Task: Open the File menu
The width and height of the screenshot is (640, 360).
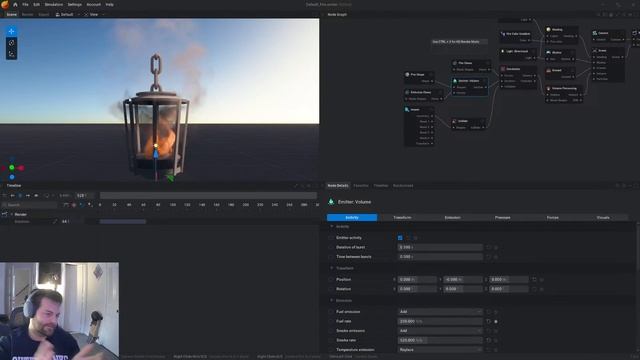Action: click(25, 4)
